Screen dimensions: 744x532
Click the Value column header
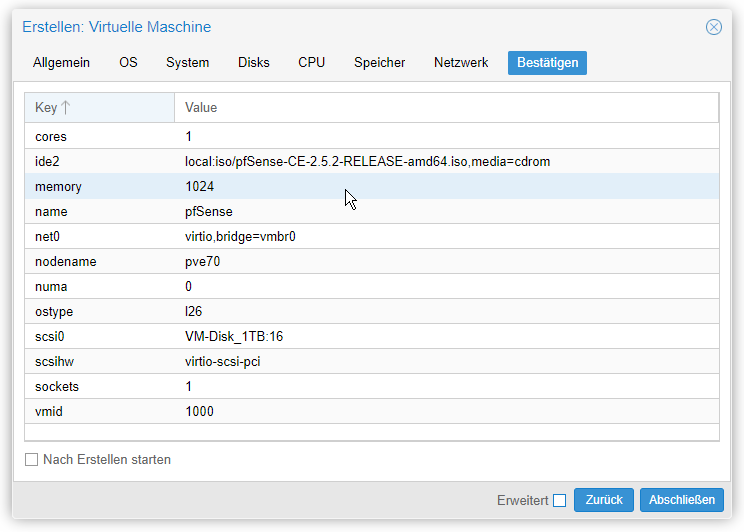[x=446, y=108]
